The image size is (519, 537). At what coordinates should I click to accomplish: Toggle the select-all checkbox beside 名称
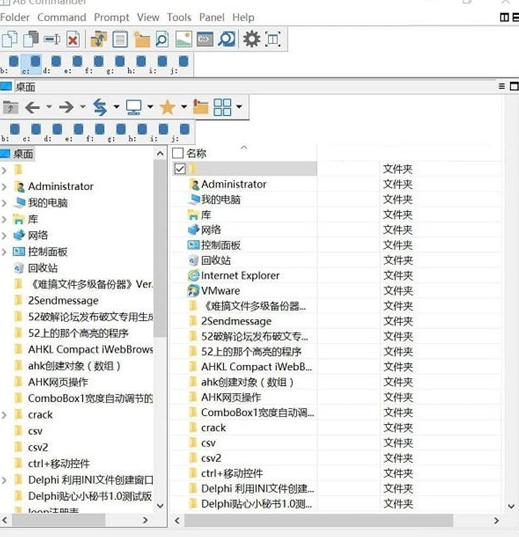coord(178,153)
